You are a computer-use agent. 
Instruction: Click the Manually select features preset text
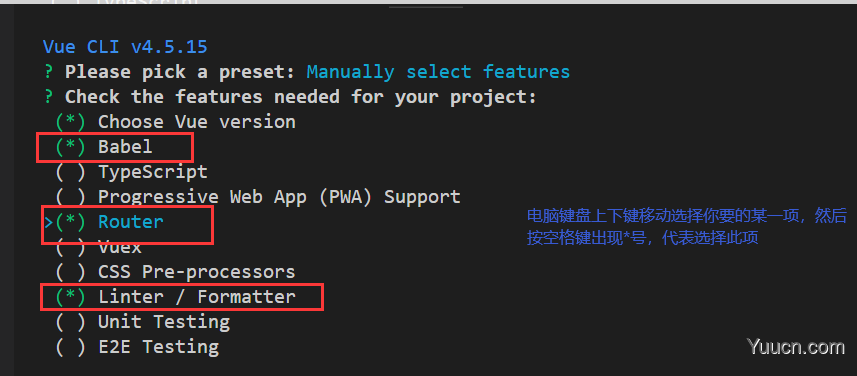[x=438, y=72]
